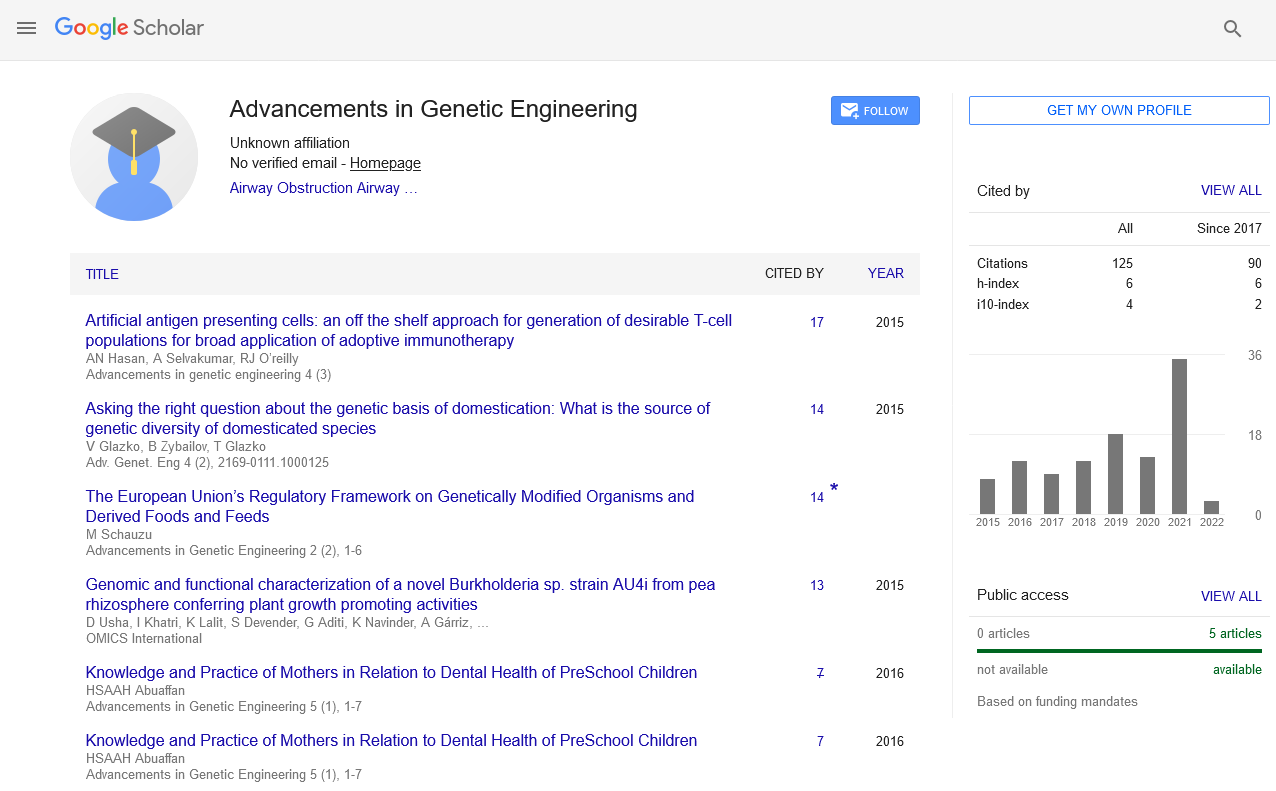
Task: Click GET MY OWN PROFILE button
Action: 1119,110
